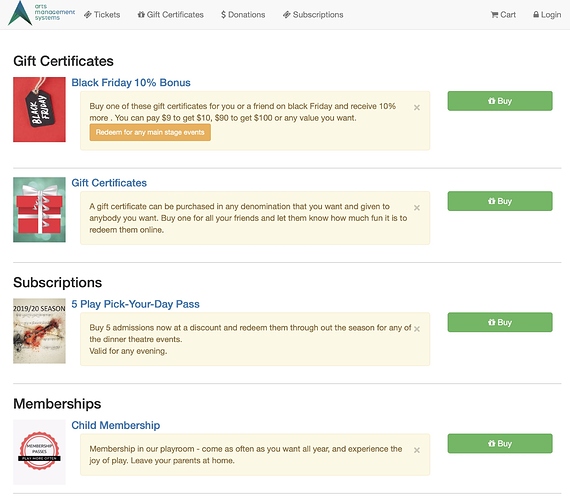
Task: Buy the standard Gift Certificate
Action: point(500,201)
